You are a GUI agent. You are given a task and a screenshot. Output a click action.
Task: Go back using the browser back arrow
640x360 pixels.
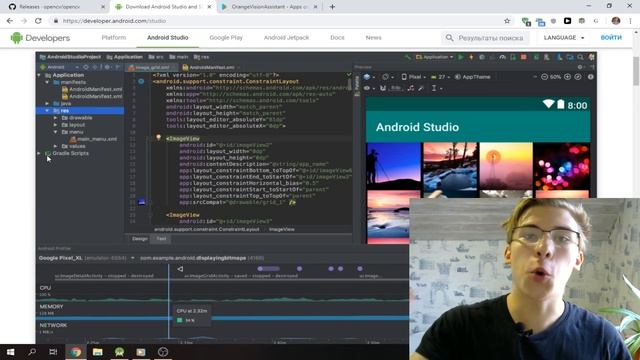click(10, 21)
